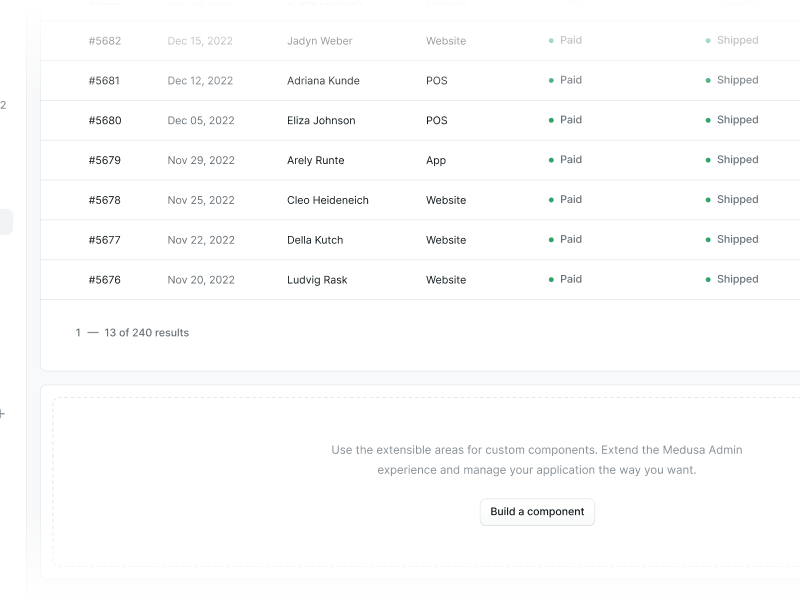800x608 pixels.
Task: Open order #5679
Action: pyautogui.click(x=105, y=160)
